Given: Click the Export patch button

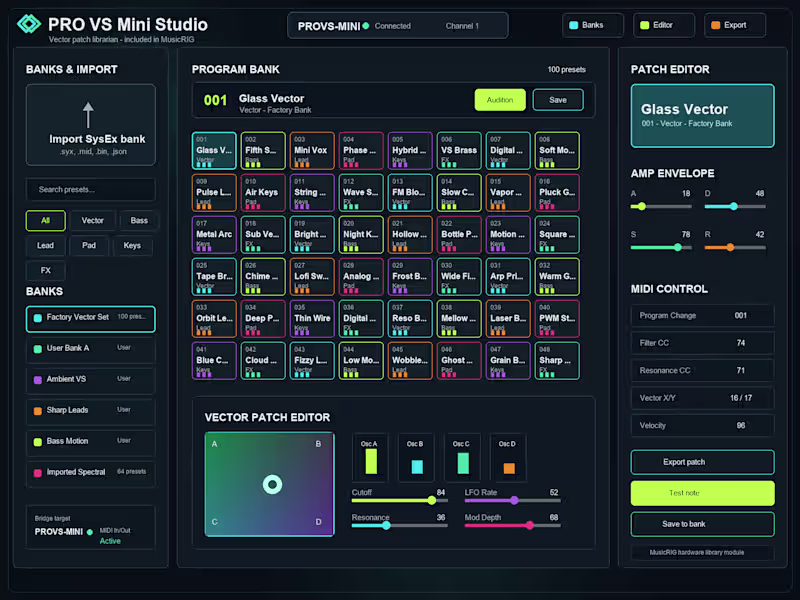Looking at the screenshot, I should (702, 462).
